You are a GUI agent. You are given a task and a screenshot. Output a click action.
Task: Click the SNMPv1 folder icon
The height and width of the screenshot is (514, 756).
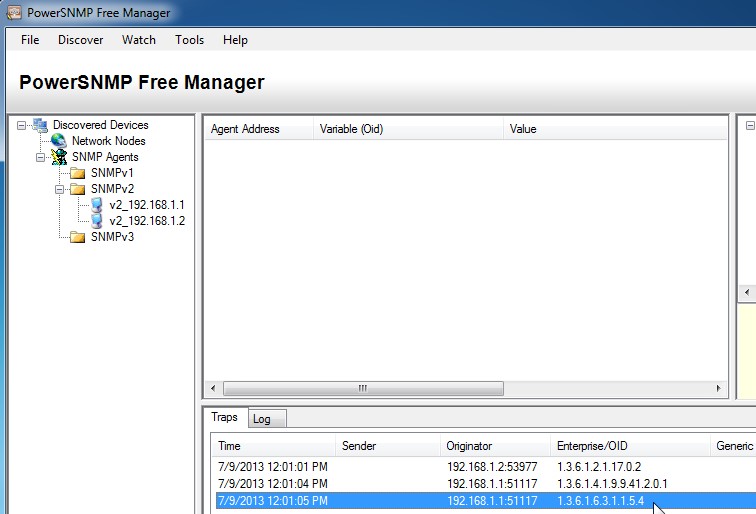pos(78,173)
